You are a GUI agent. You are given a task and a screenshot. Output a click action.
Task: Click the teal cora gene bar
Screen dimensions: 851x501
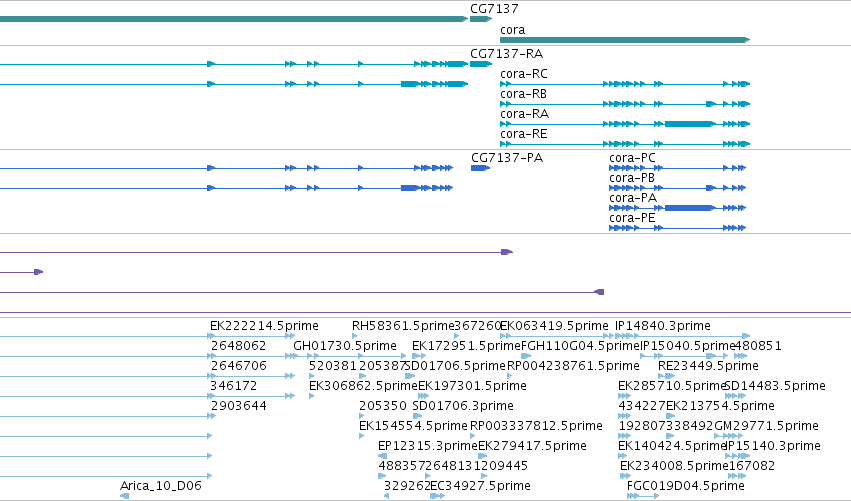[625, 40]
